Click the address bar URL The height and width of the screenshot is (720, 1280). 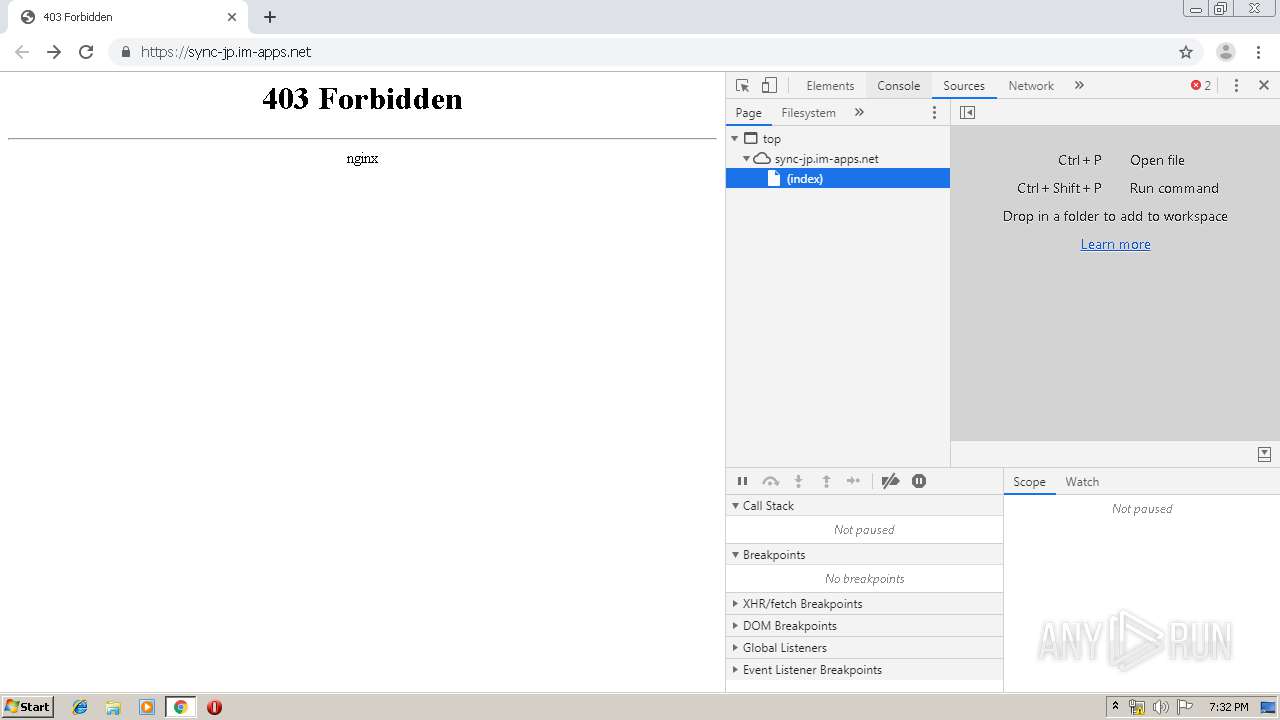point(226,52)
